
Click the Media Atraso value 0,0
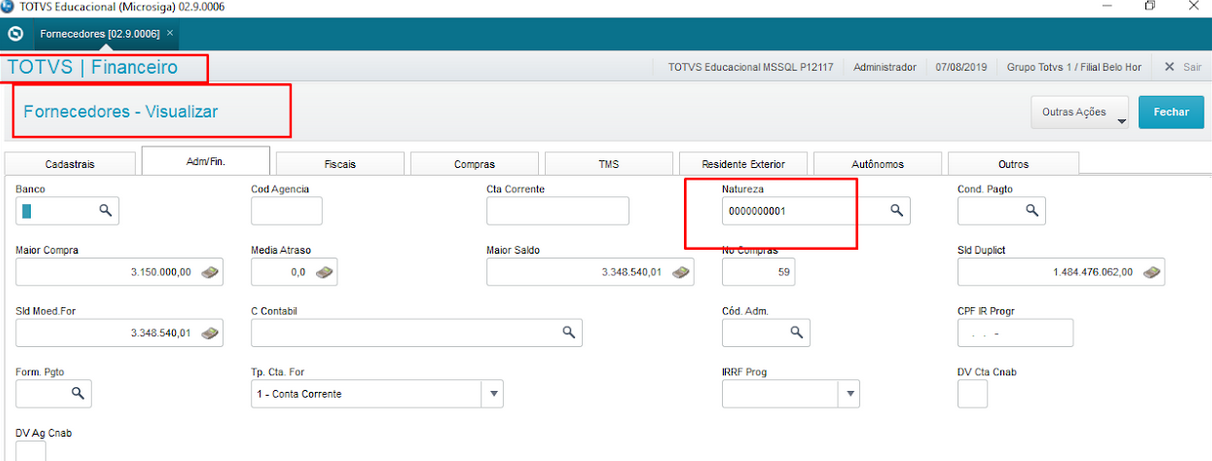click(297, 272)
